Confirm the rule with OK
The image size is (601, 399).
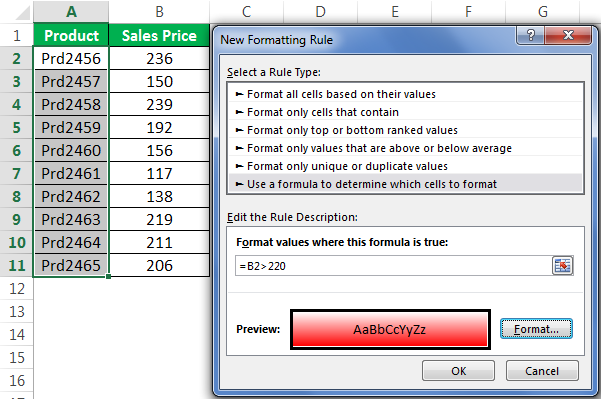(458, 371)
